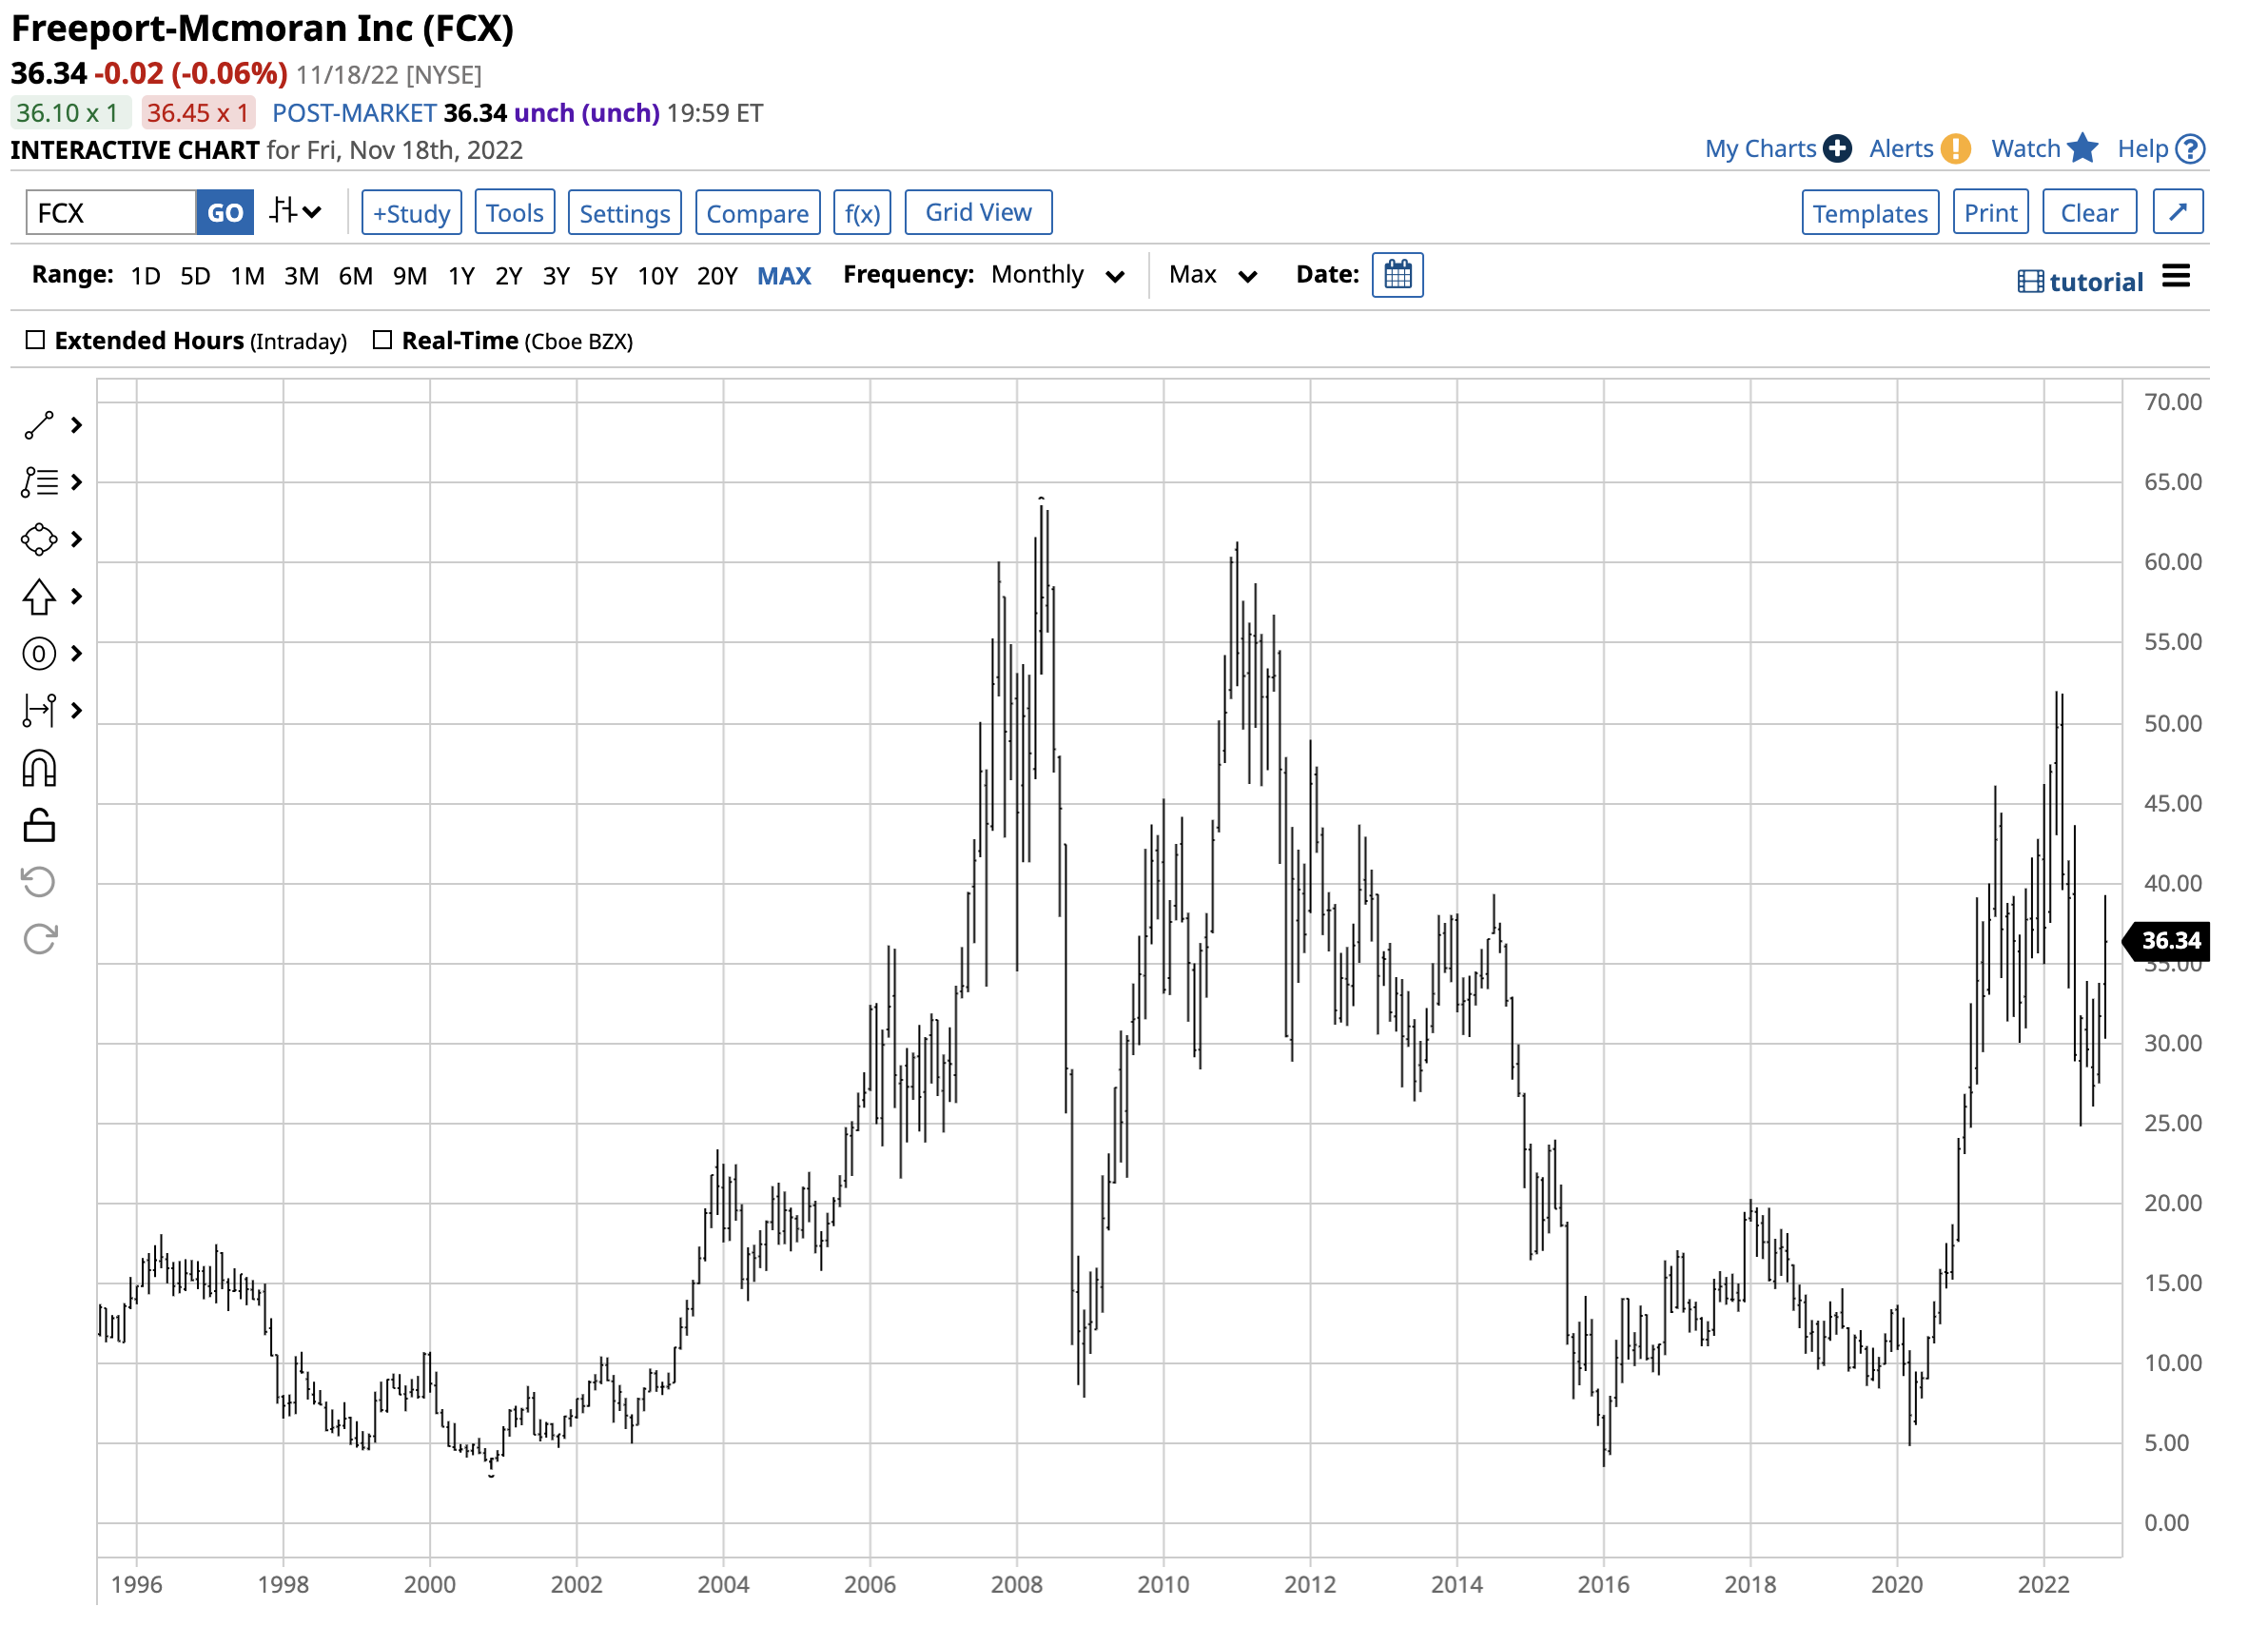The image size is (2268, 1646).
Task: Open the Templates button
Action: pos(1872,213)
